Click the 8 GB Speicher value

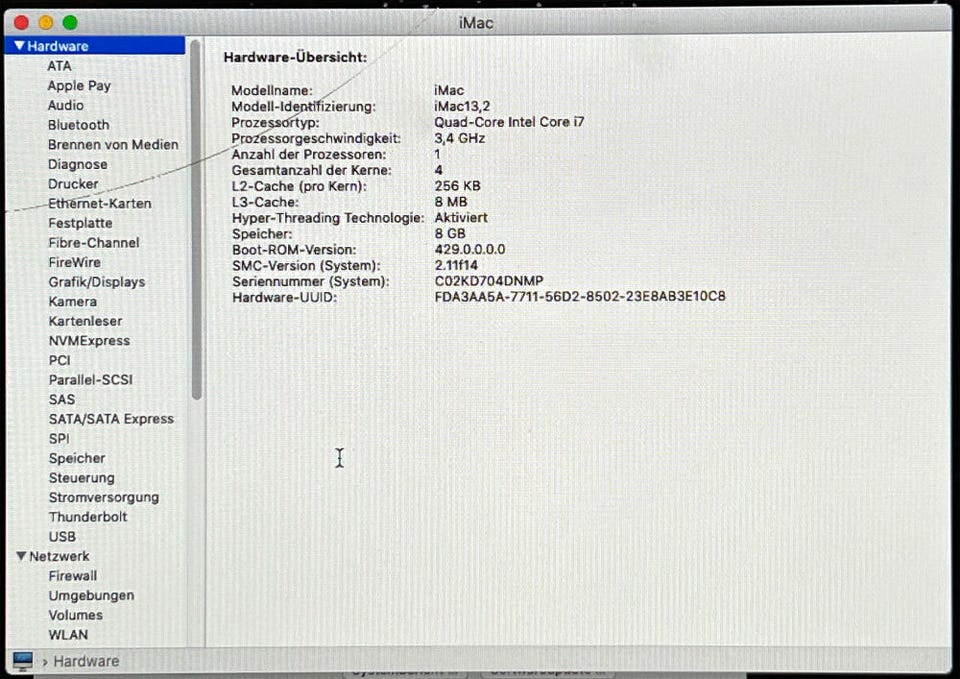click(450, 233)
